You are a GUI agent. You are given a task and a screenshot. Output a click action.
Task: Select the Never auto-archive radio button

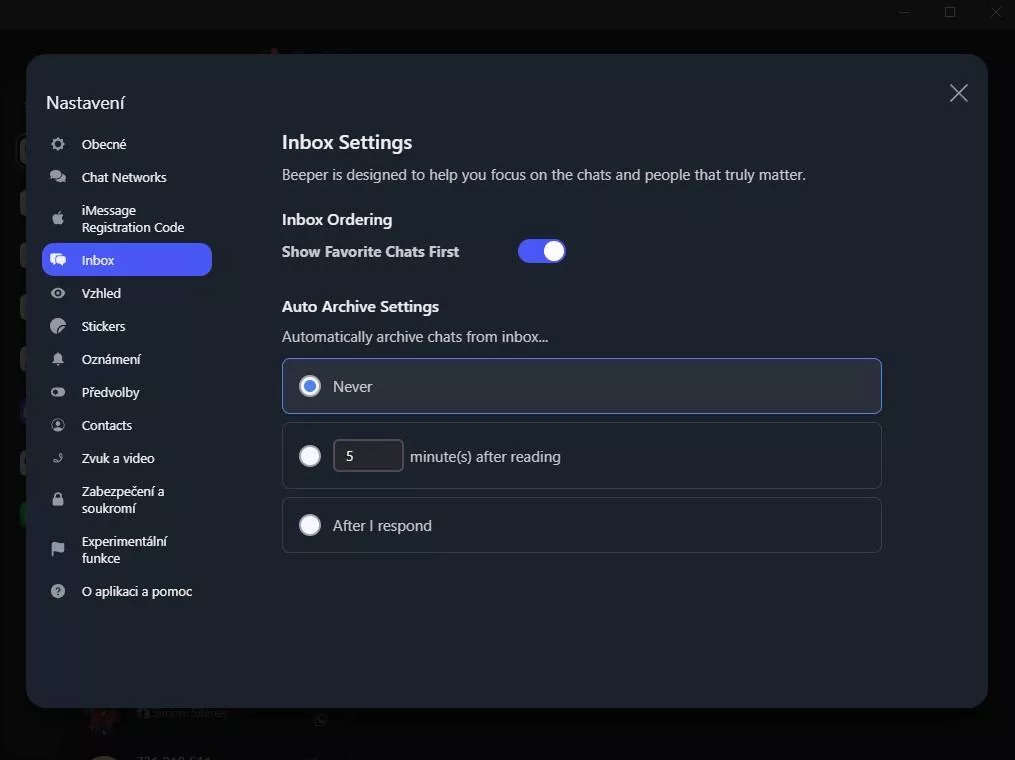pos(309,386)
